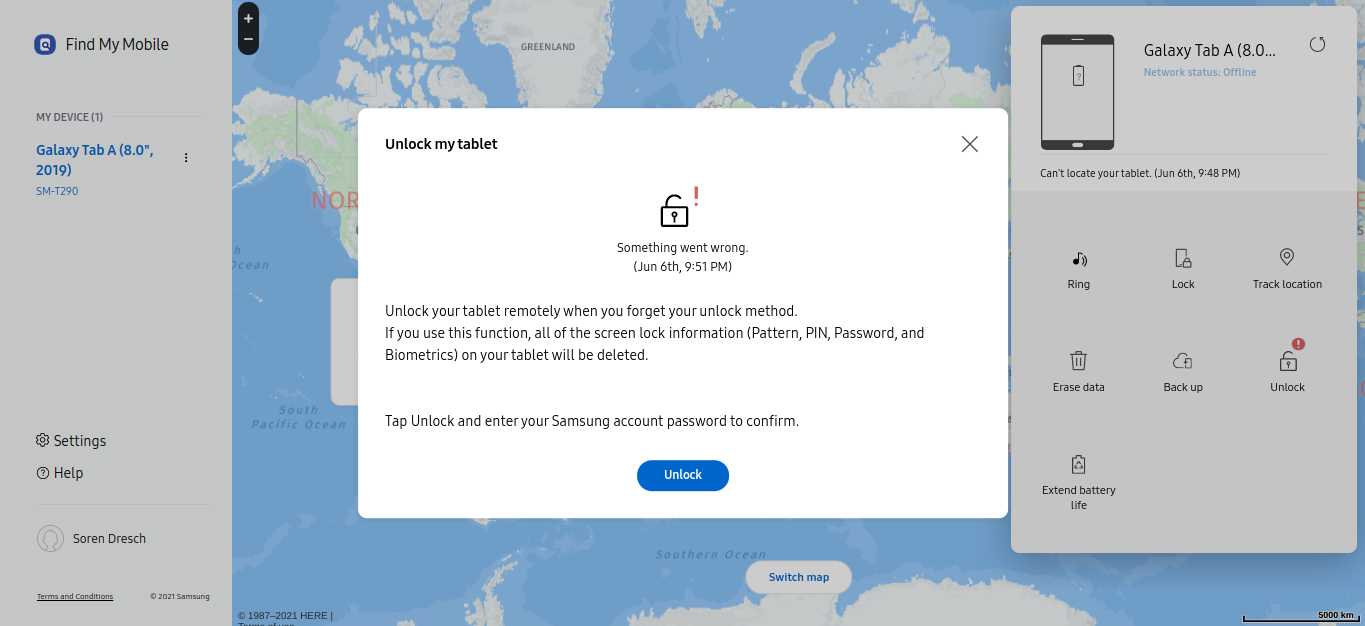Image resolution: width=1365 pixels, height=626 pixels.
Task: Select the Unlock icon with notification badge
Action: point(1286,371)
